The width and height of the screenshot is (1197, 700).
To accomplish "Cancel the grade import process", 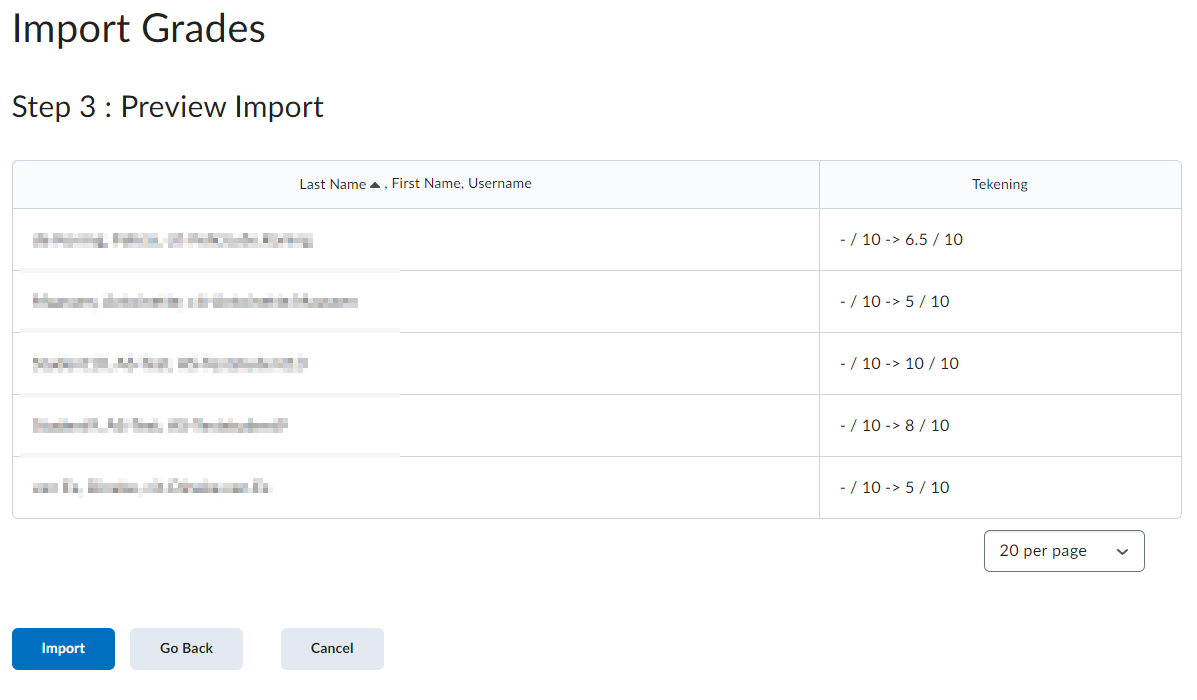I will pyautogui.click(x=331, y=648).
